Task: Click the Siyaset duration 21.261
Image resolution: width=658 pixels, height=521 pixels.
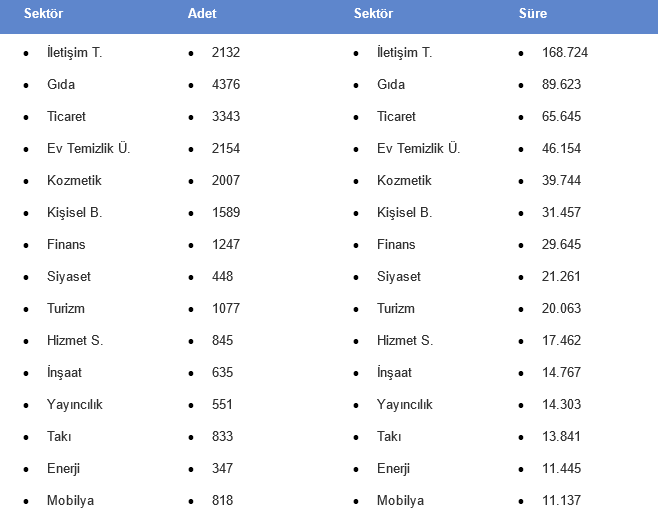Action: (561, 276)
